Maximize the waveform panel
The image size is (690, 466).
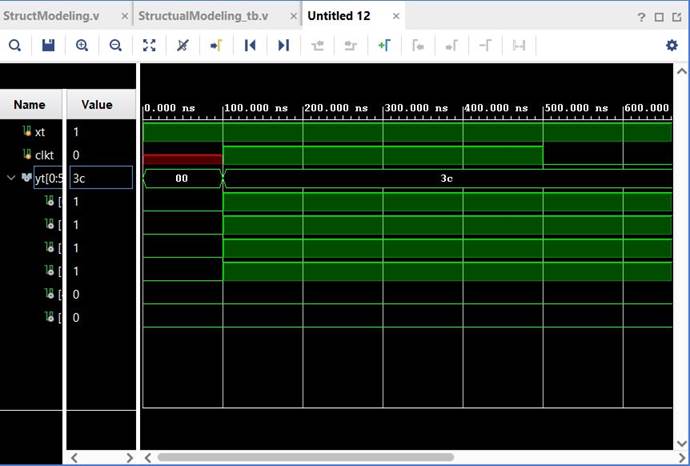(x=659, y=17)
